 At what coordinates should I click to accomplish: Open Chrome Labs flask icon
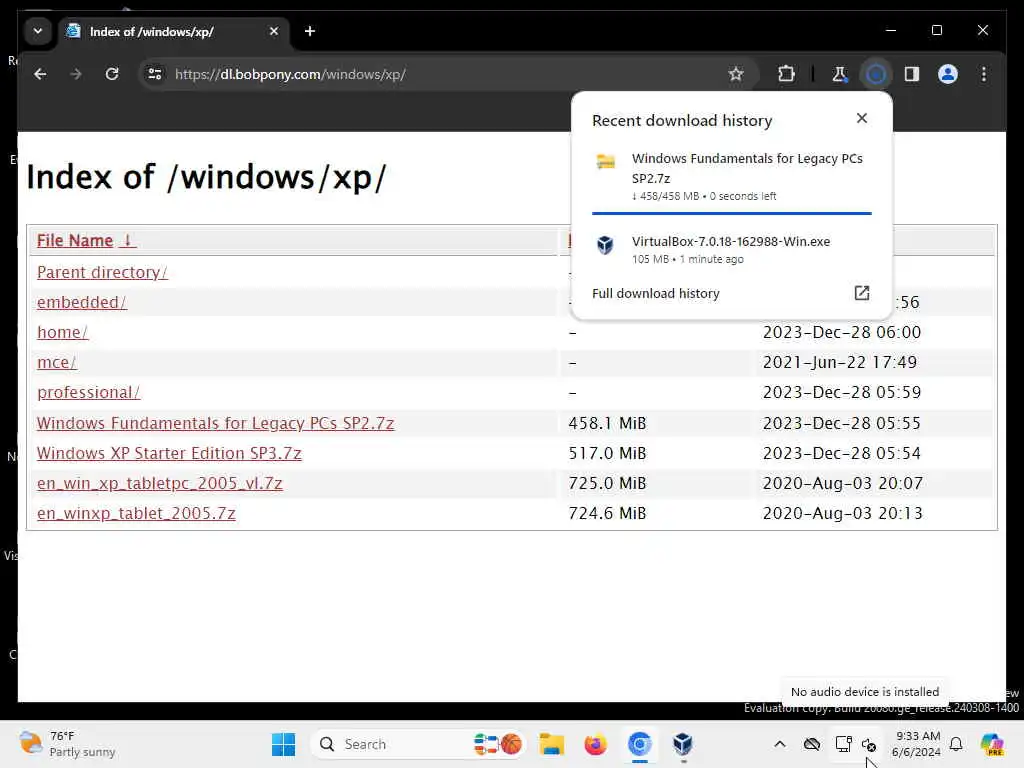click(839, 74)
